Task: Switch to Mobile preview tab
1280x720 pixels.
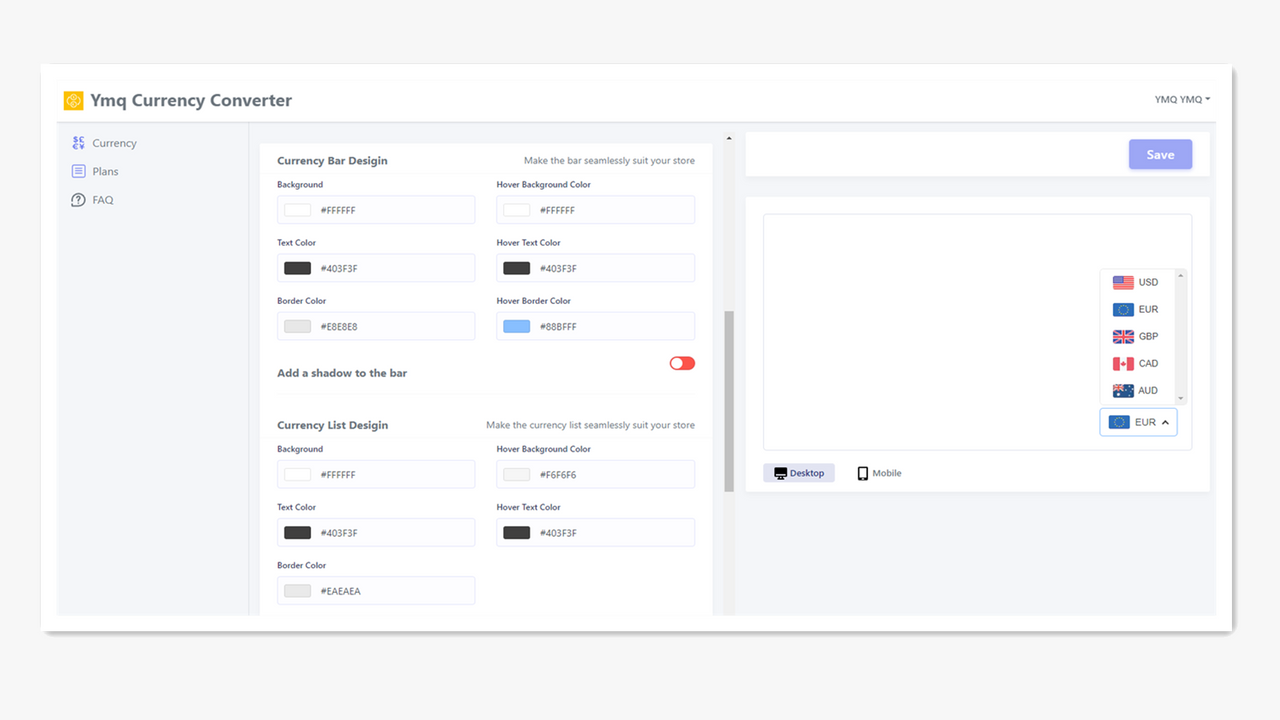Action: [x=879, y=473]
